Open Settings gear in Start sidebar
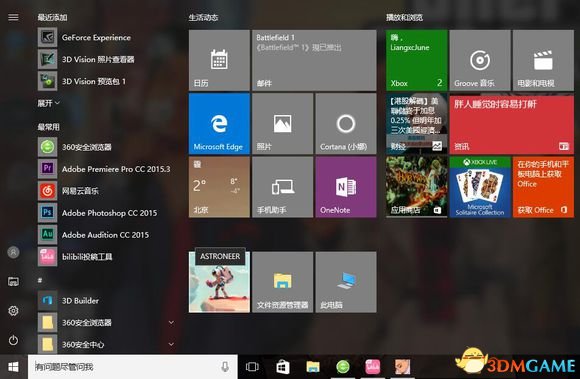This screenshot has width=580, height=379. (13, 311)
